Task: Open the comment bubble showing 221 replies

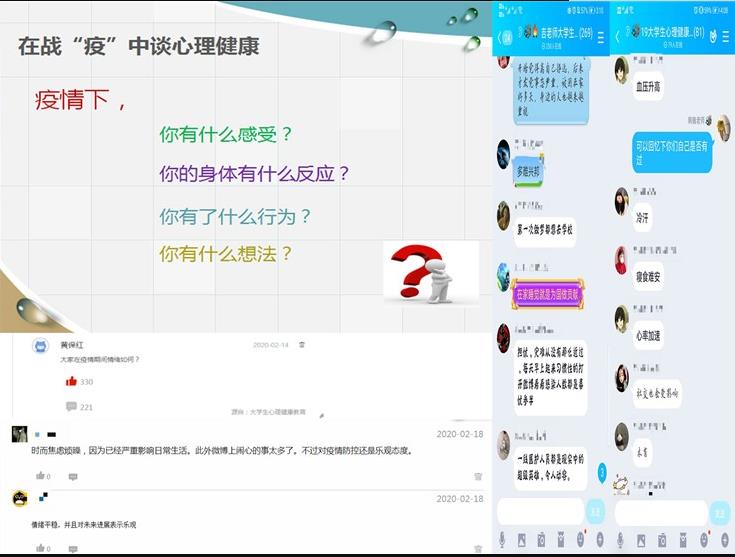Action: (71, 406)
